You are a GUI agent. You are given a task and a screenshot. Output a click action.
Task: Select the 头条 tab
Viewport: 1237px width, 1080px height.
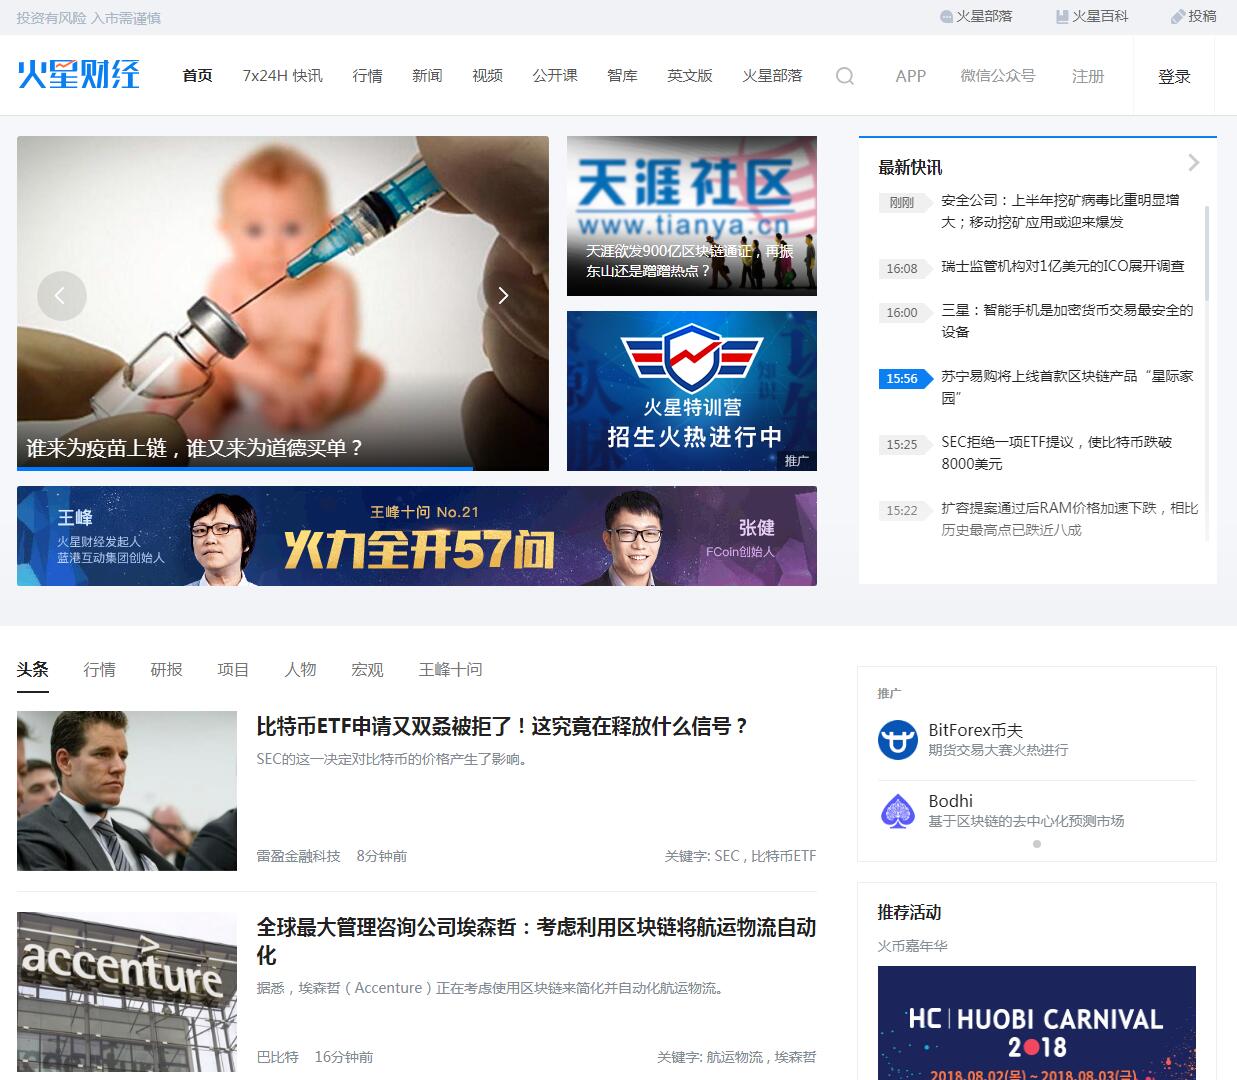(x=33, y=669)
